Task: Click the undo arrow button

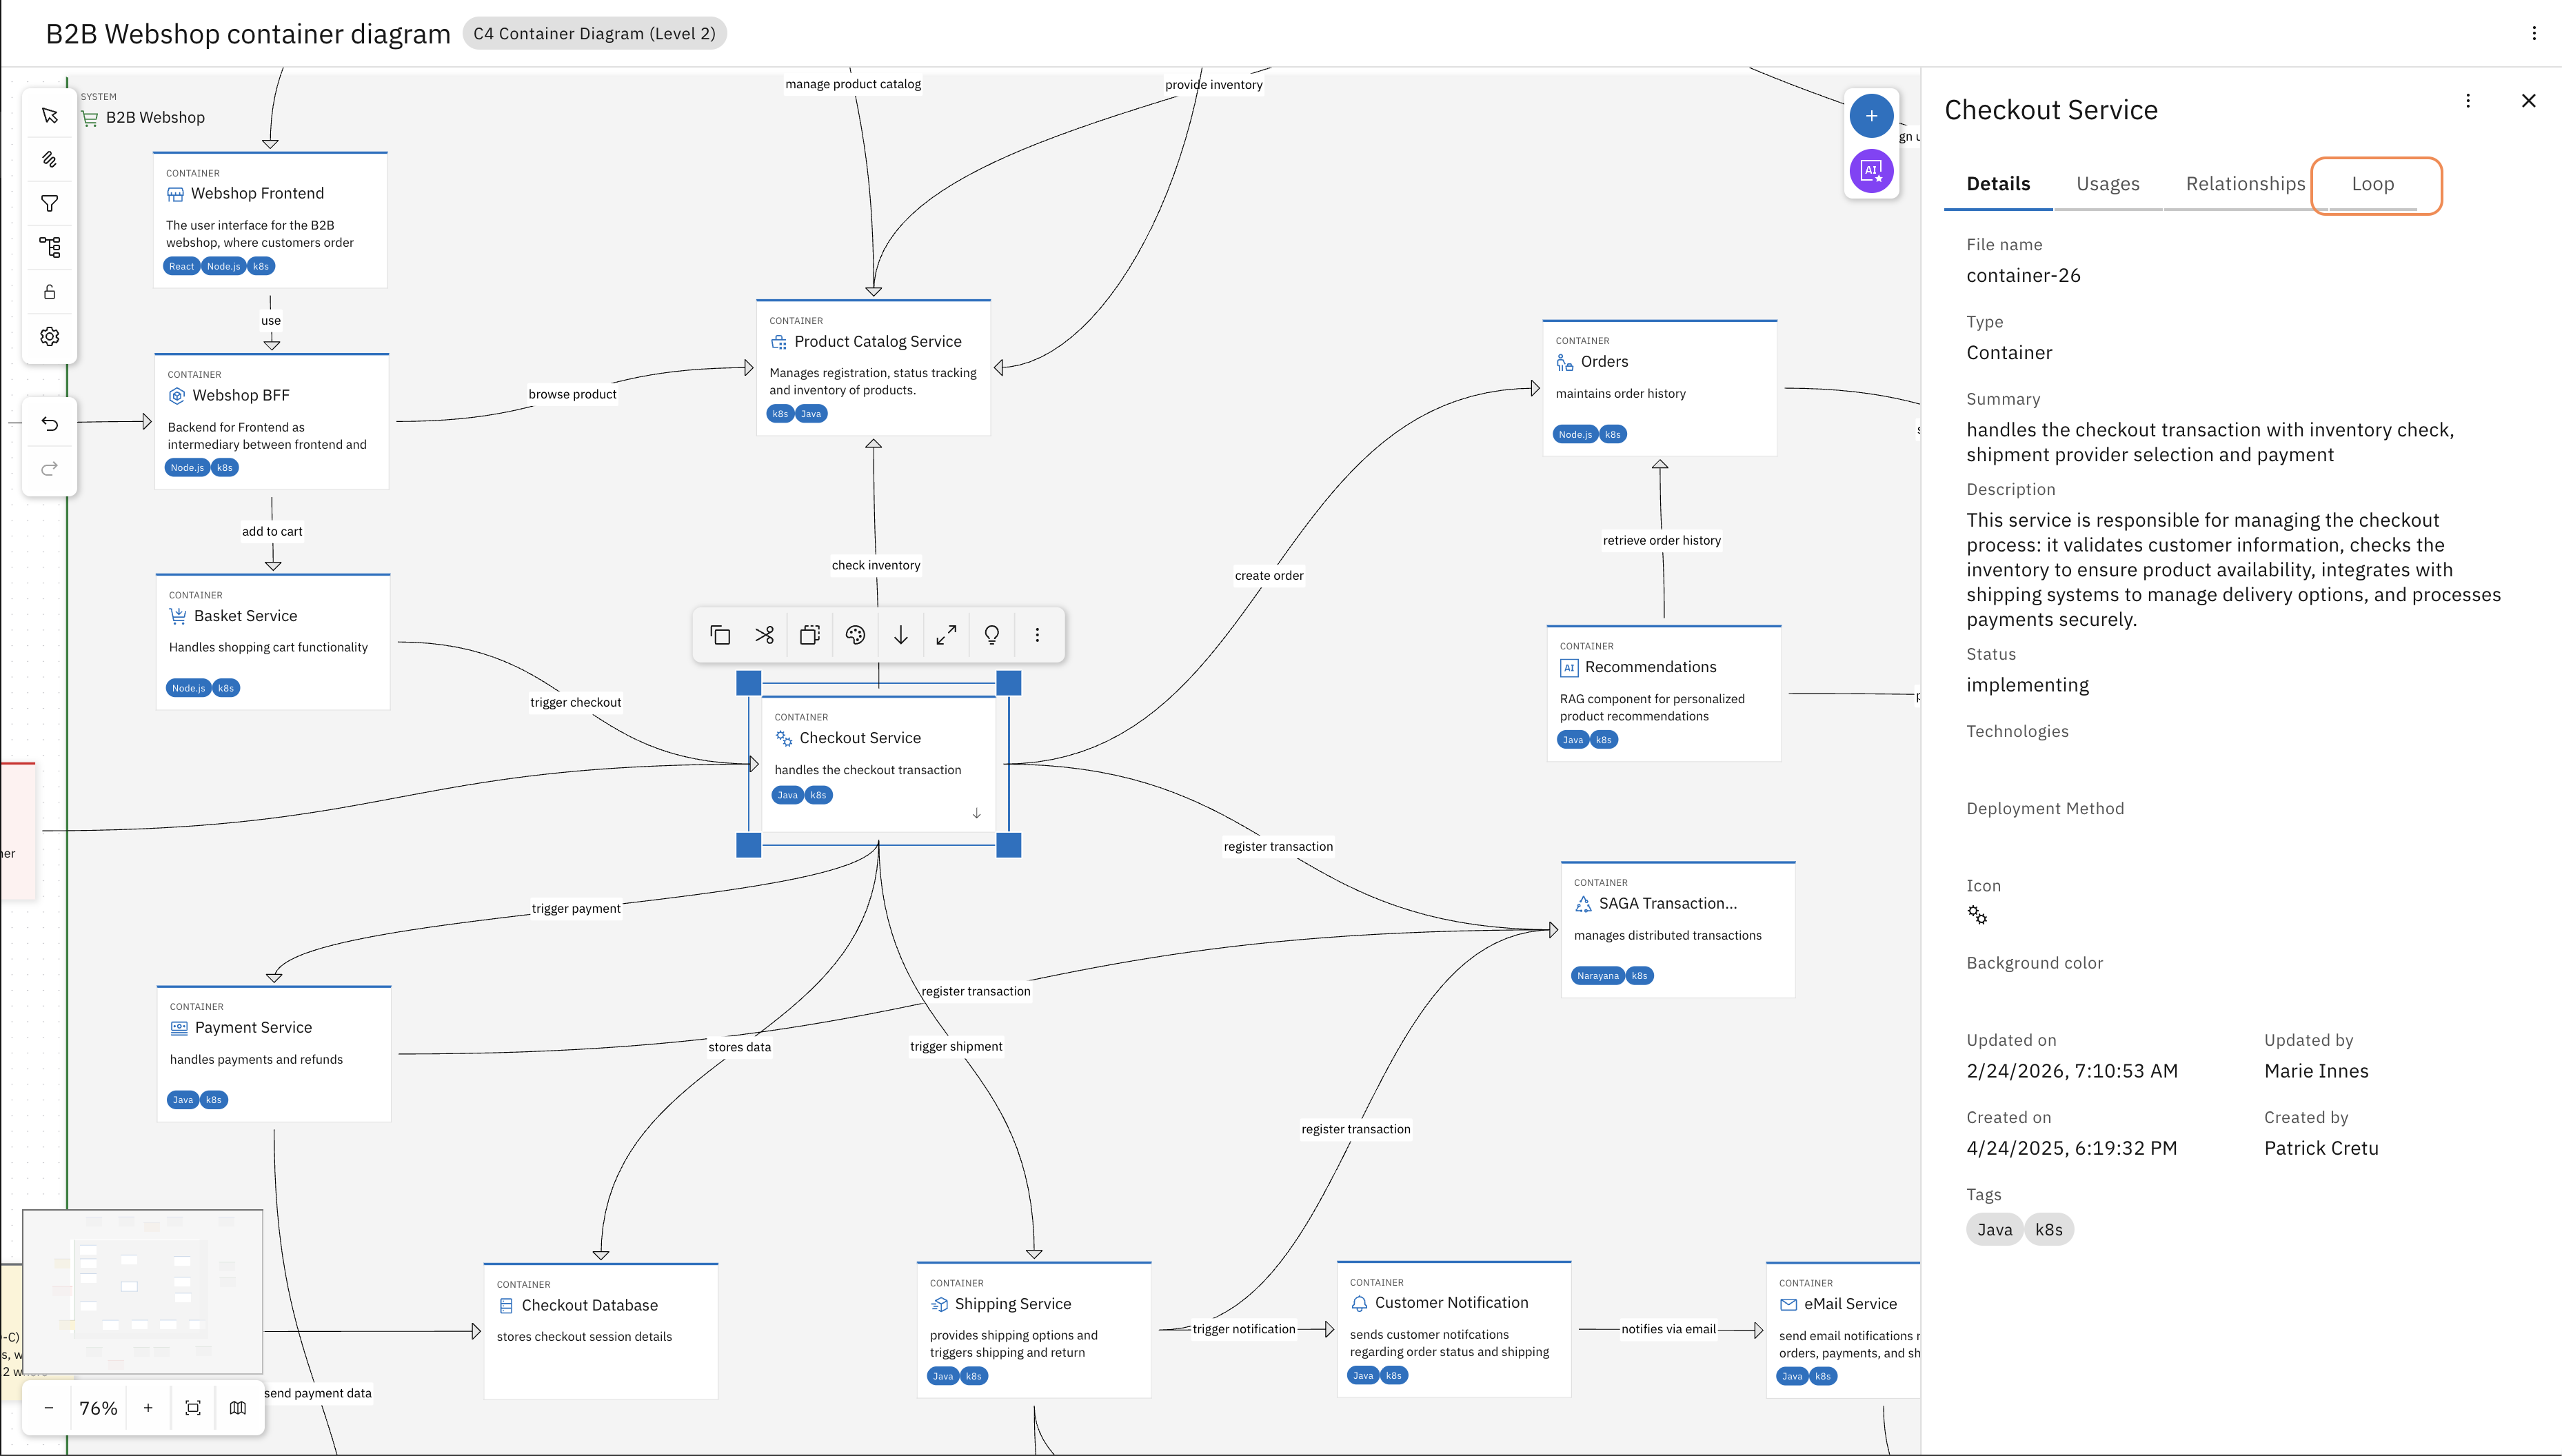Action: coord(49,424)
